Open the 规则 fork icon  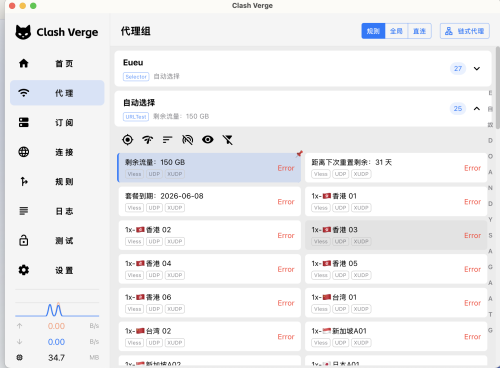(x=24, y=181)
